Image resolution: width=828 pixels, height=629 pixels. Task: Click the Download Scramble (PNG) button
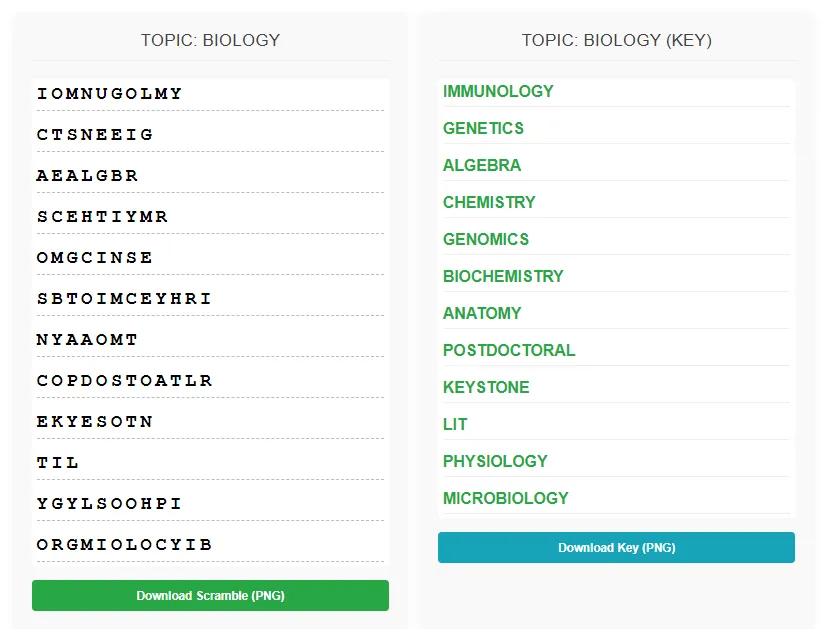tap(210, 595)
